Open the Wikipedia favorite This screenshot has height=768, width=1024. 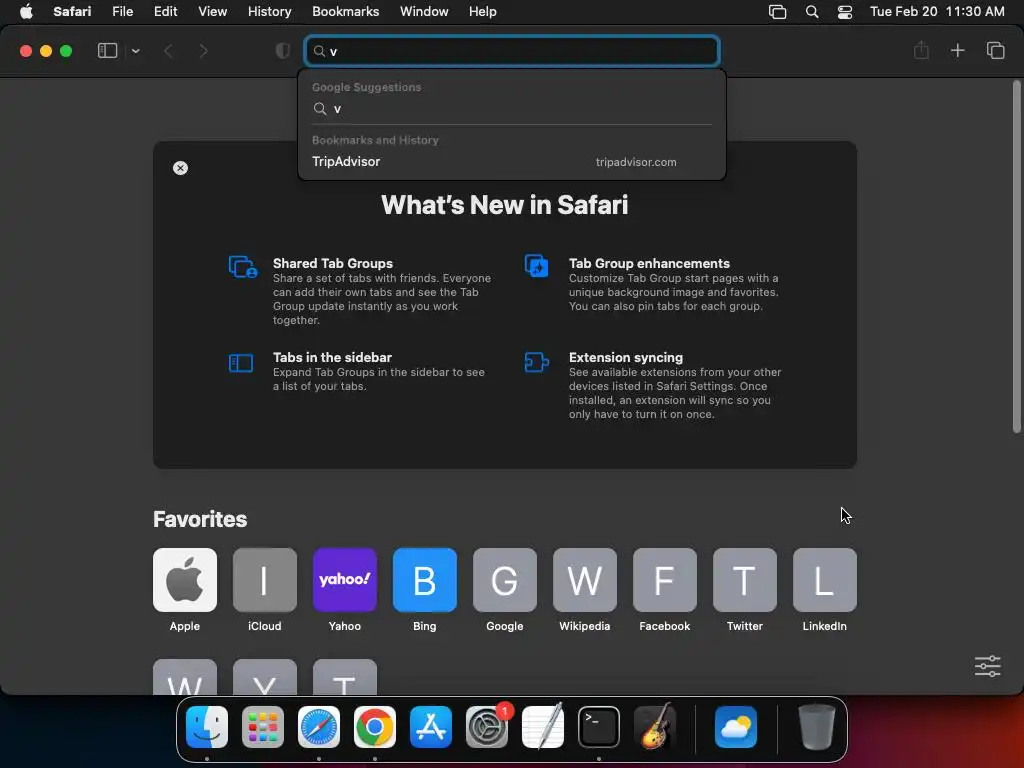point(584,580)
